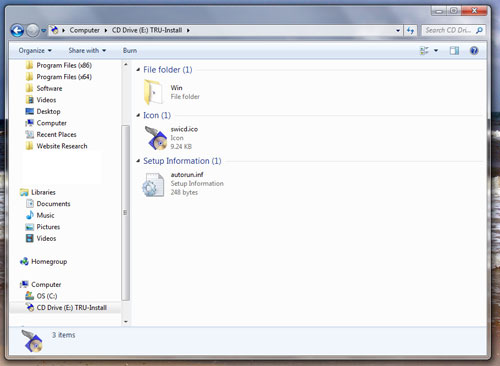Viewport: 500px width, 366px height.
Task: Click the Change your view icon
Action: [424, 51]
